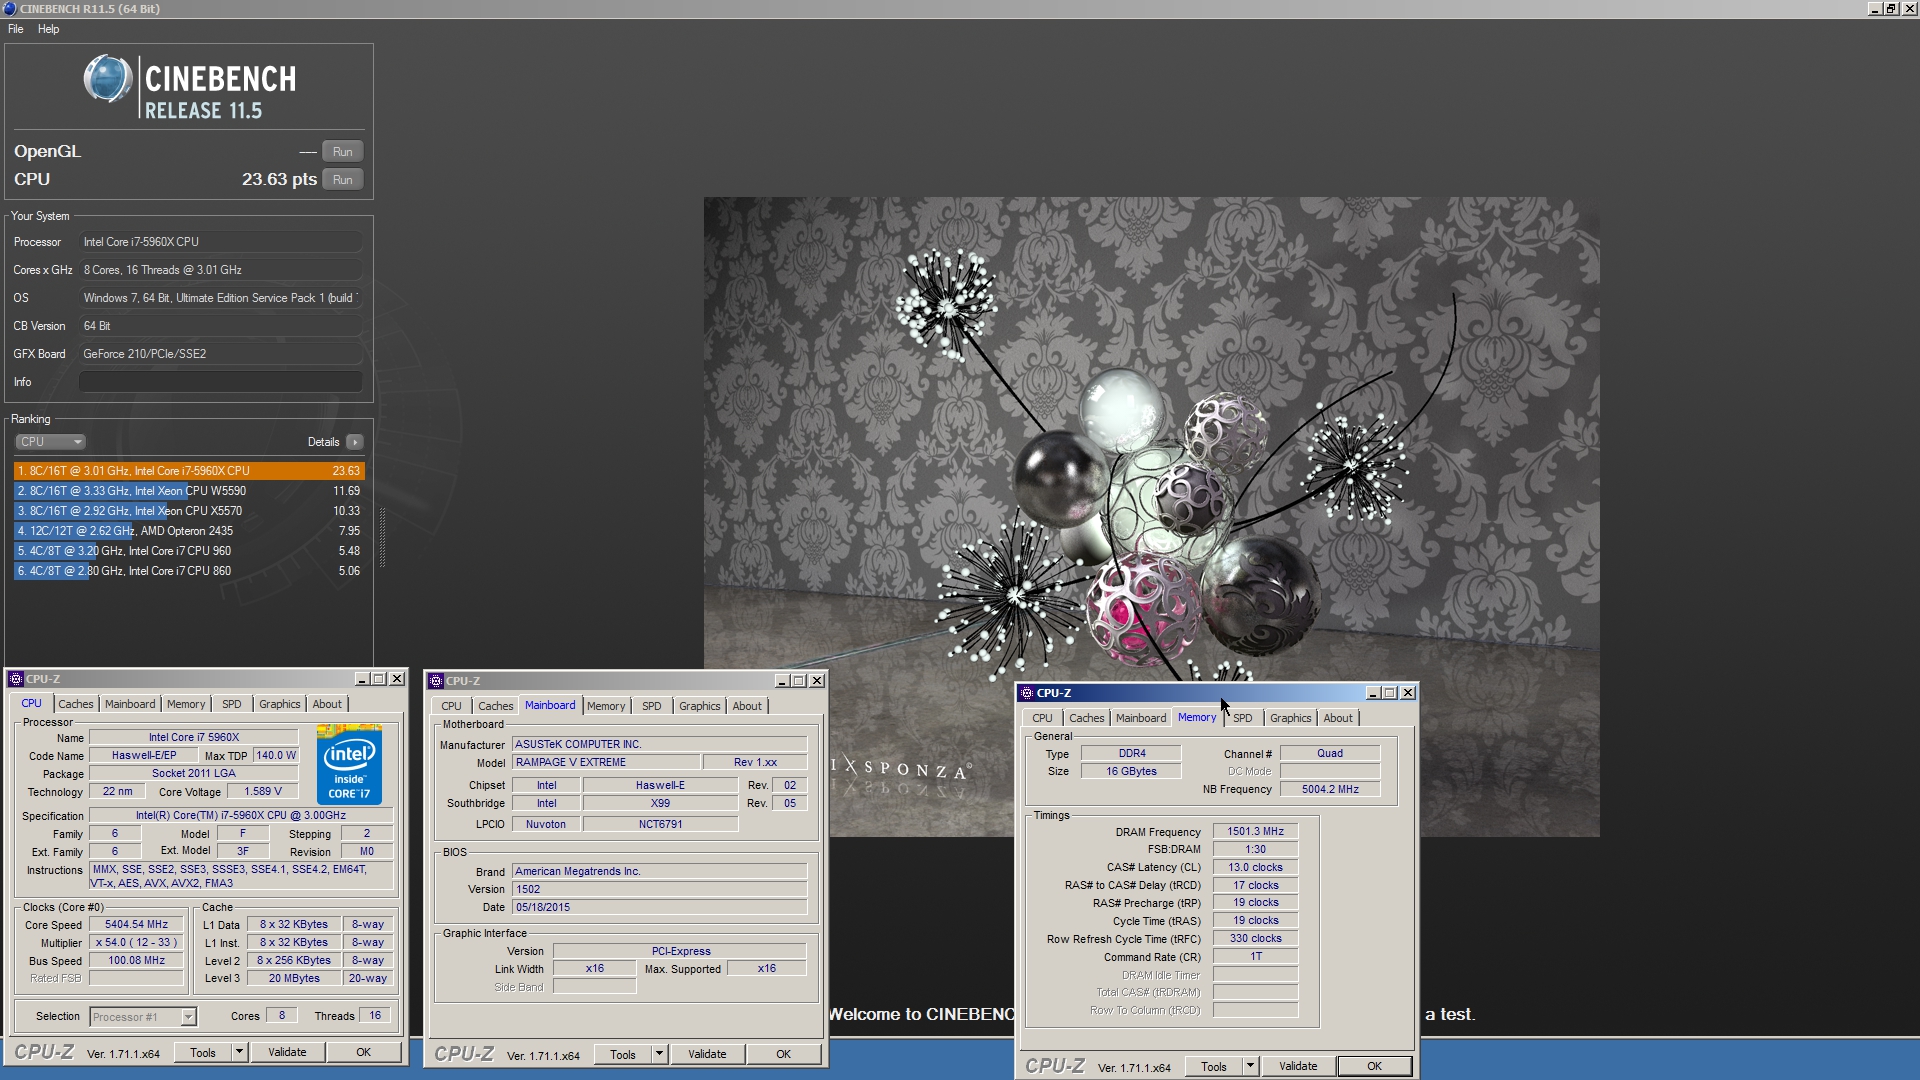Run the CPU benchmark
This screenshot has width=1920, height=1080.
[x=343, y=180]
